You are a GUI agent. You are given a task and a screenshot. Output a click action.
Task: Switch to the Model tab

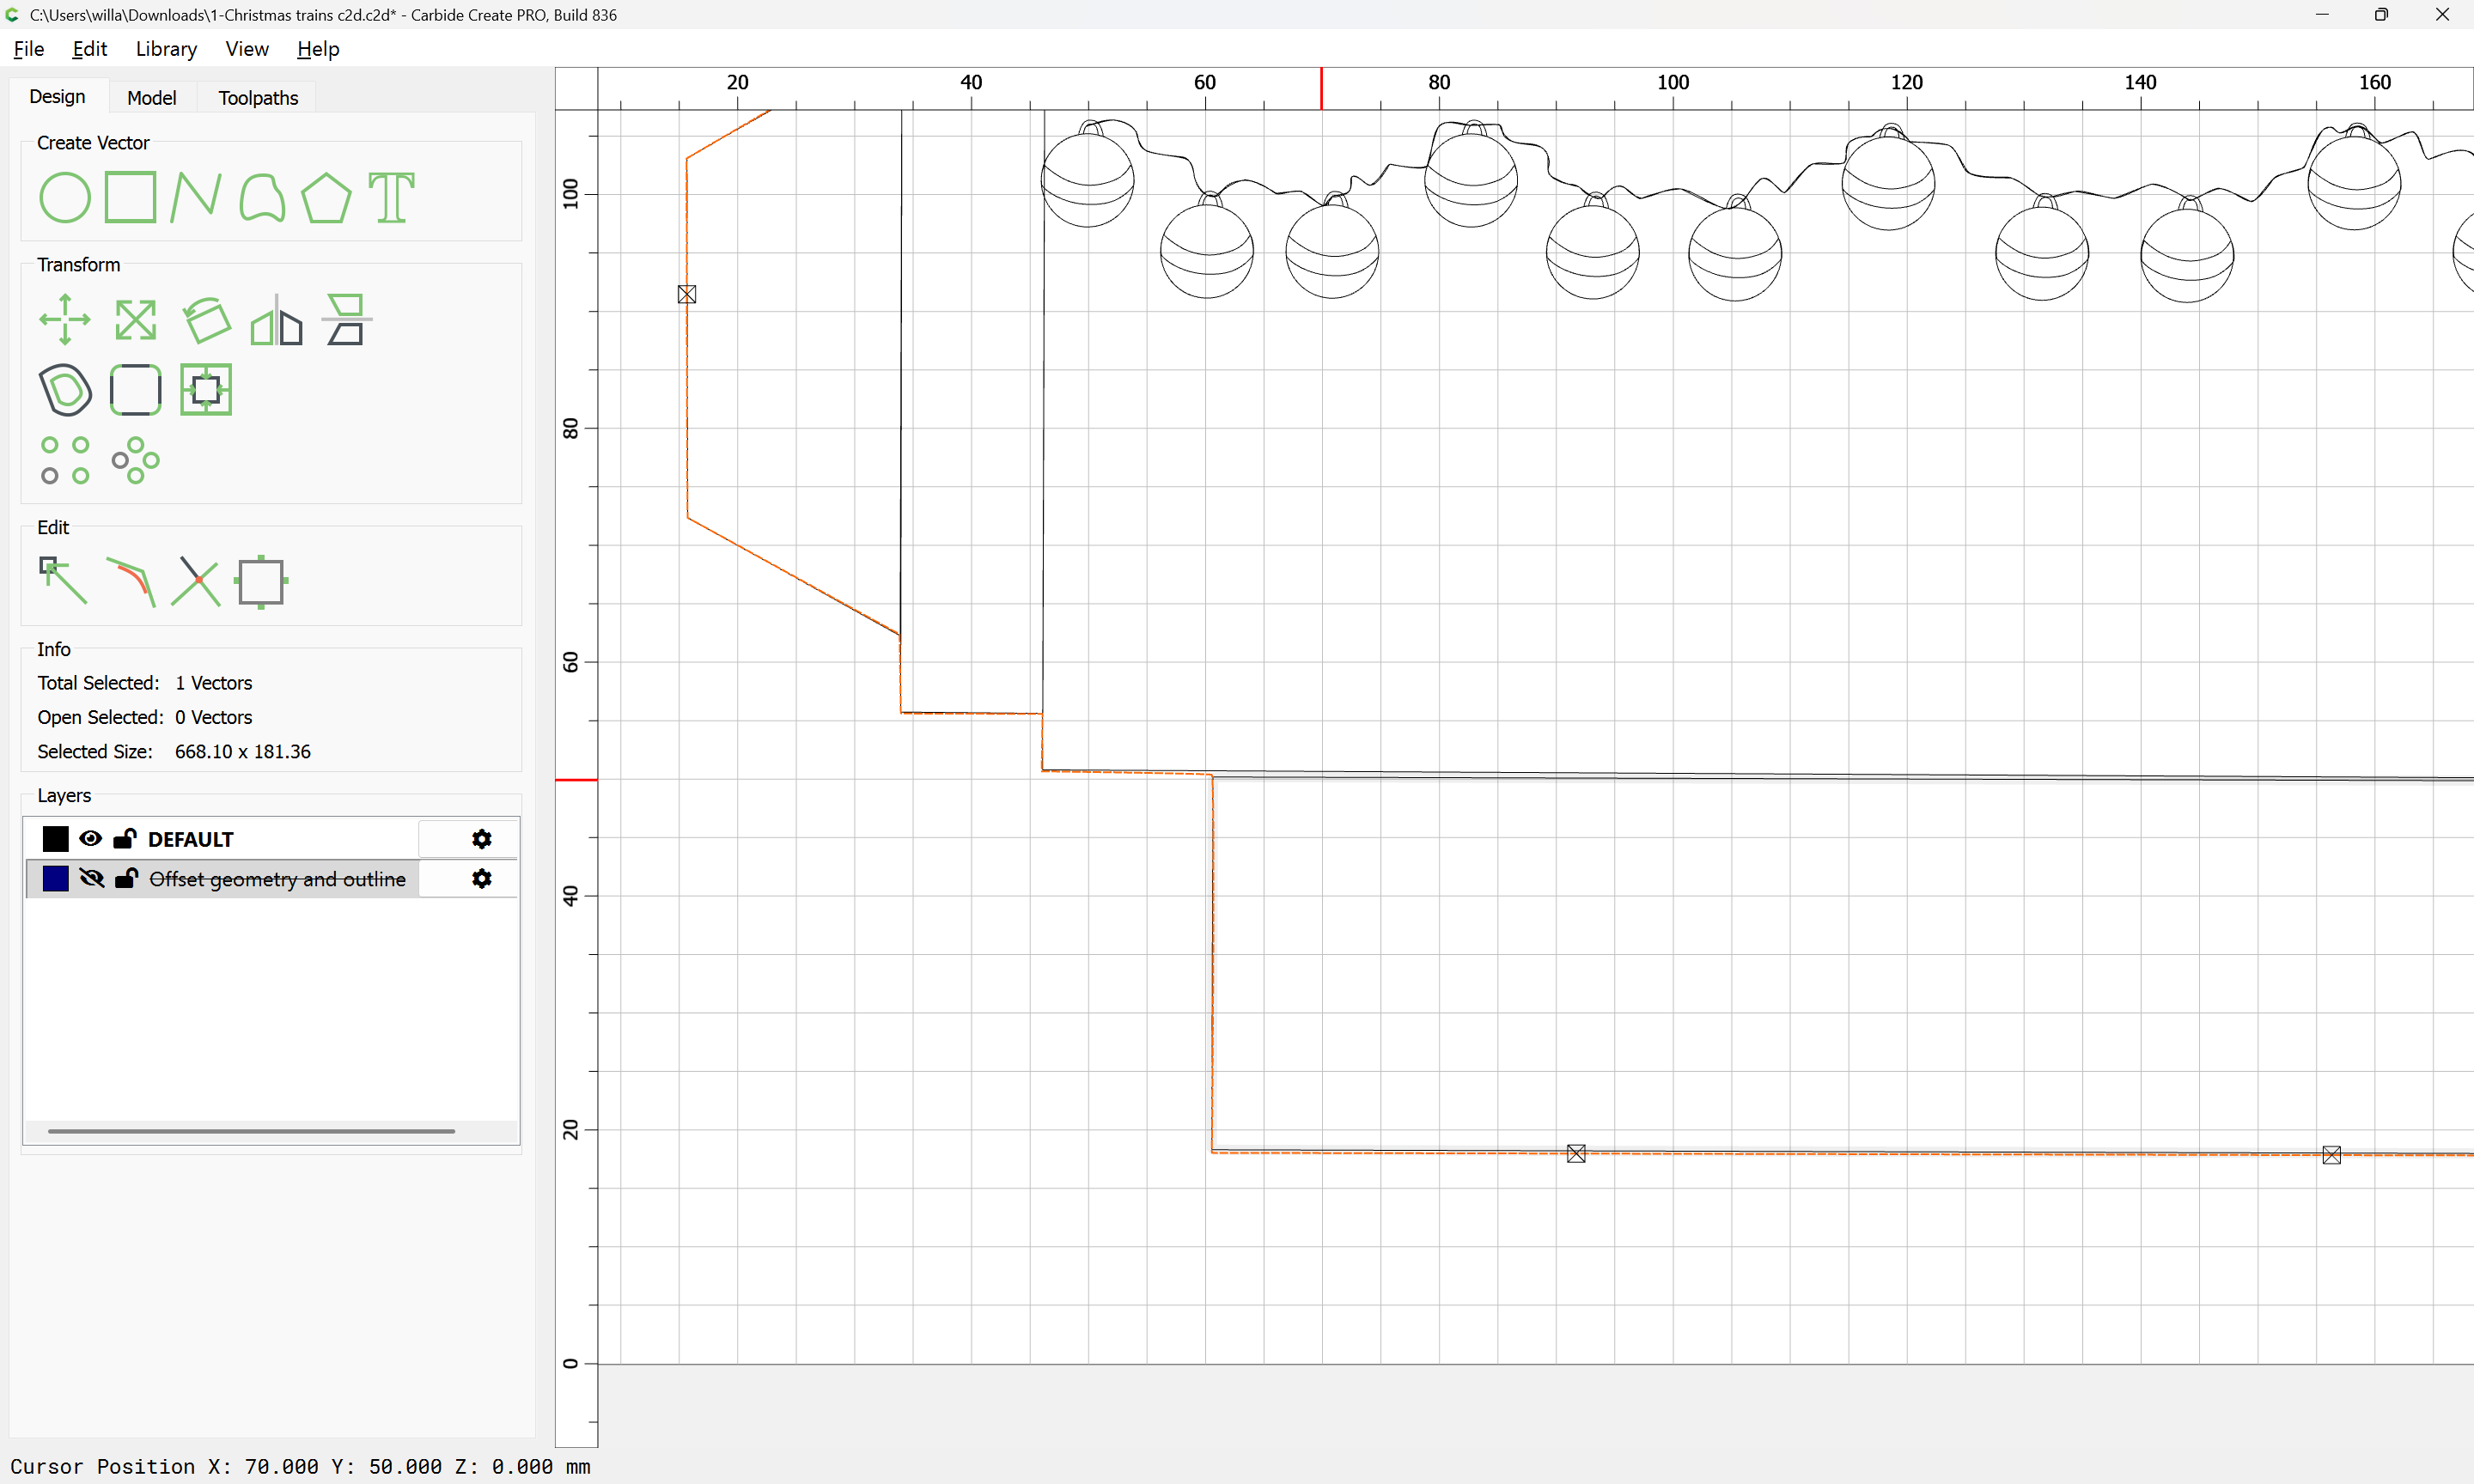(151, 98)
